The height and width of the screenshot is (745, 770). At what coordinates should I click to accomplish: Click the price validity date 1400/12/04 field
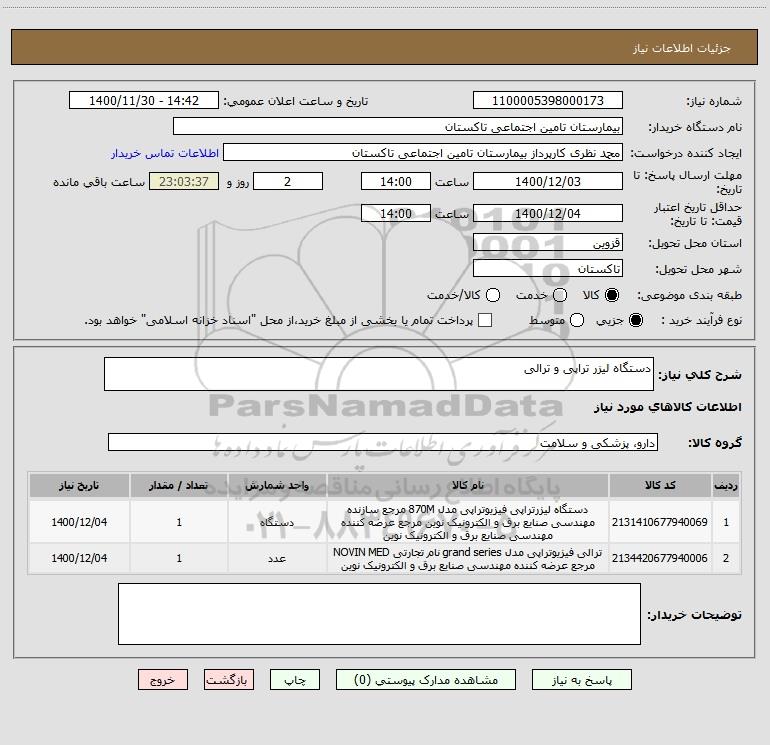[548, 213]
